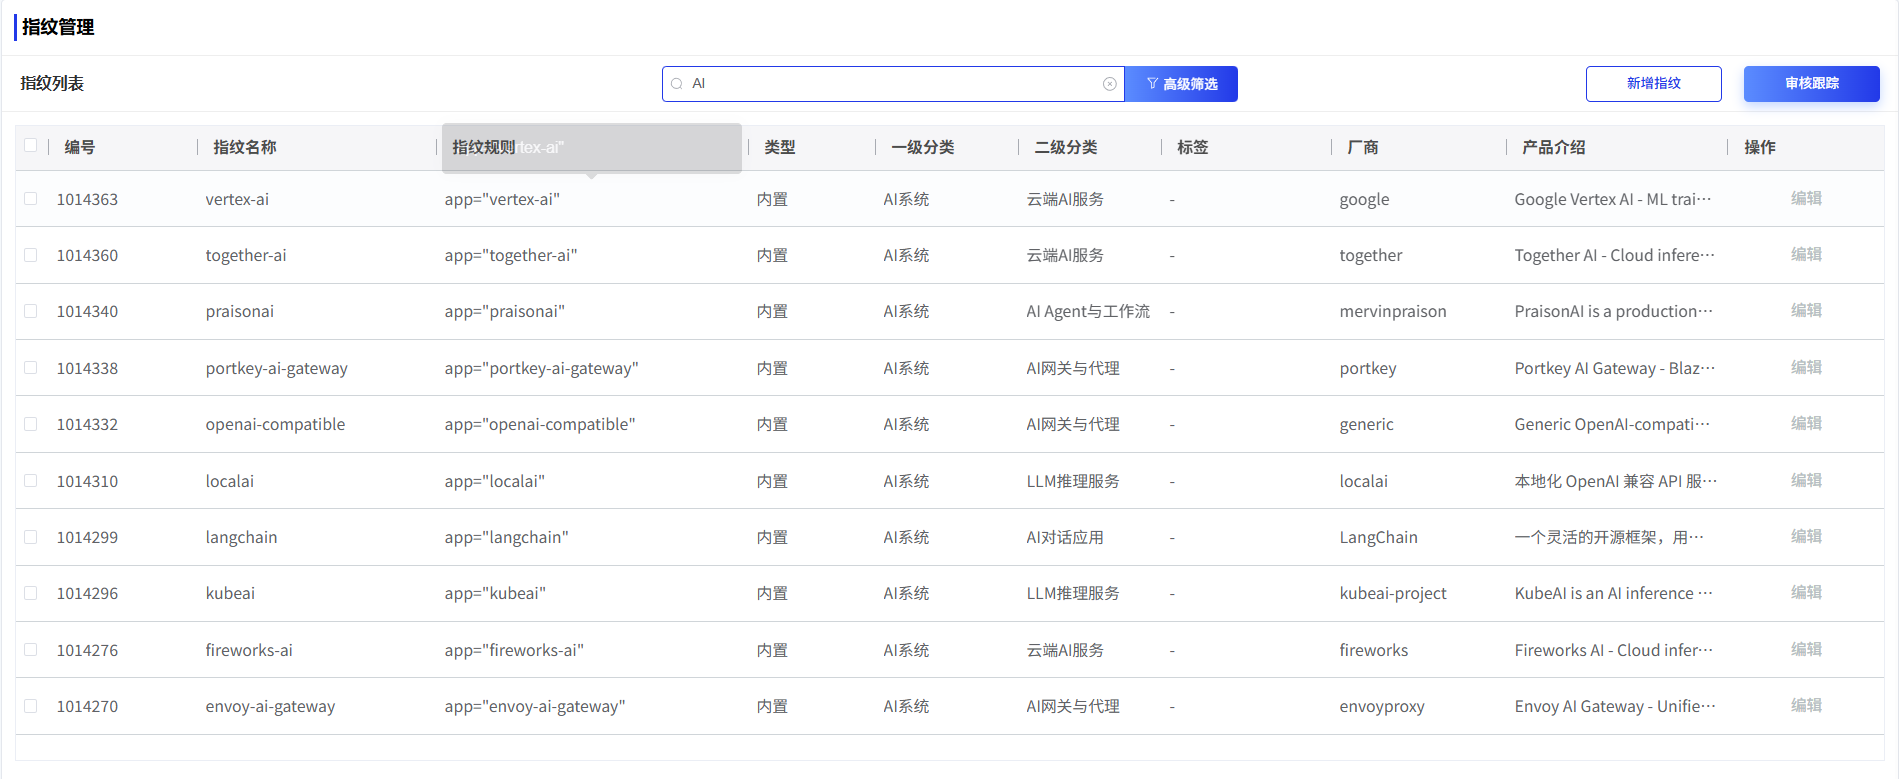Click description starting Google Vertex AI
The height and width of the screenshot is (779, 1899).
pos(1613,199)
